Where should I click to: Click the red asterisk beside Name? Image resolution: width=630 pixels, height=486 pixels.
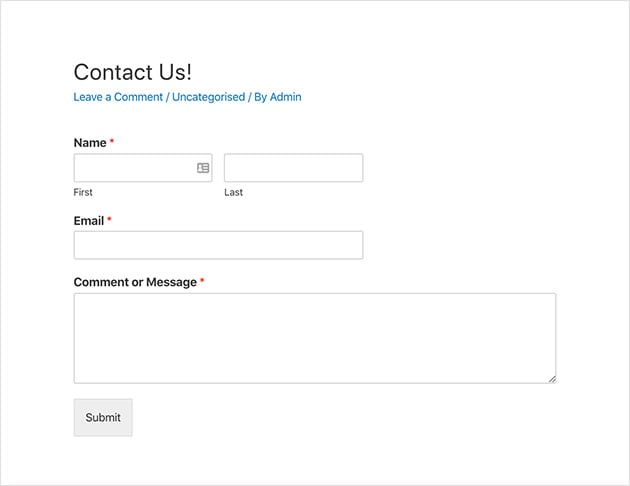click(x=112, y=143)
